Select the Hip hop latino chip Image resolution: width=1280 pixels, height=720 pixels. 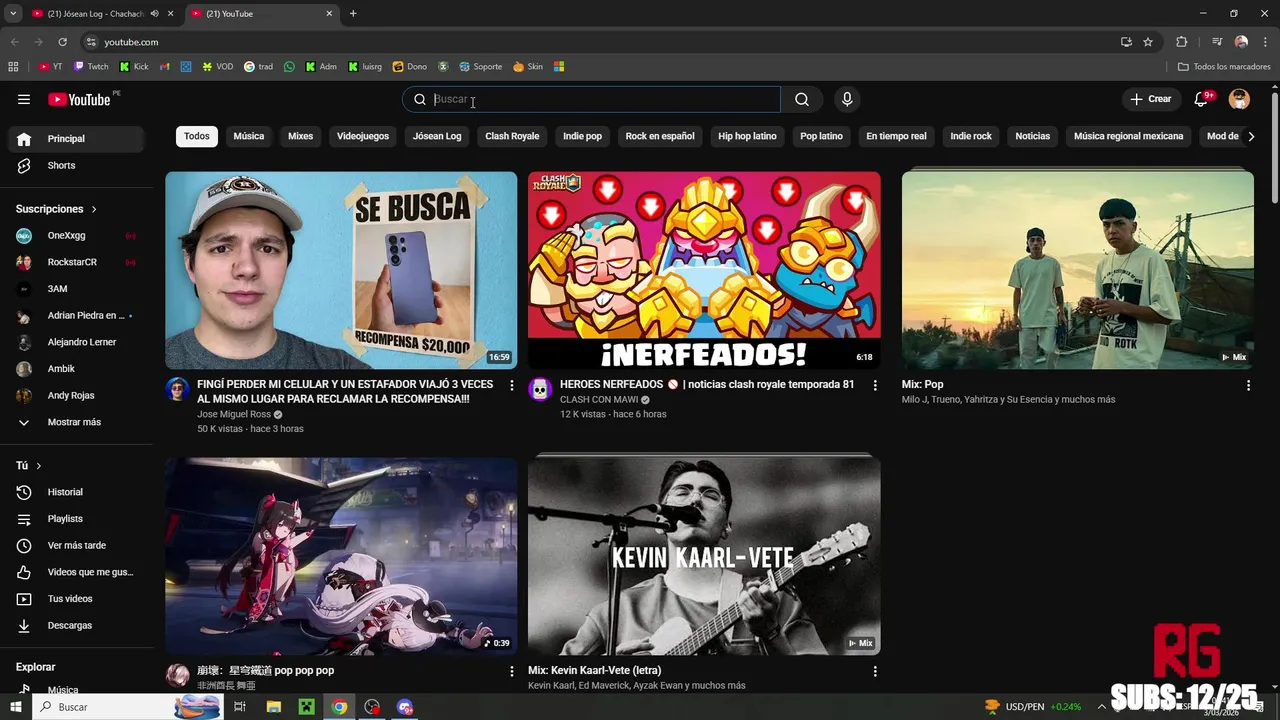[747, 136]
